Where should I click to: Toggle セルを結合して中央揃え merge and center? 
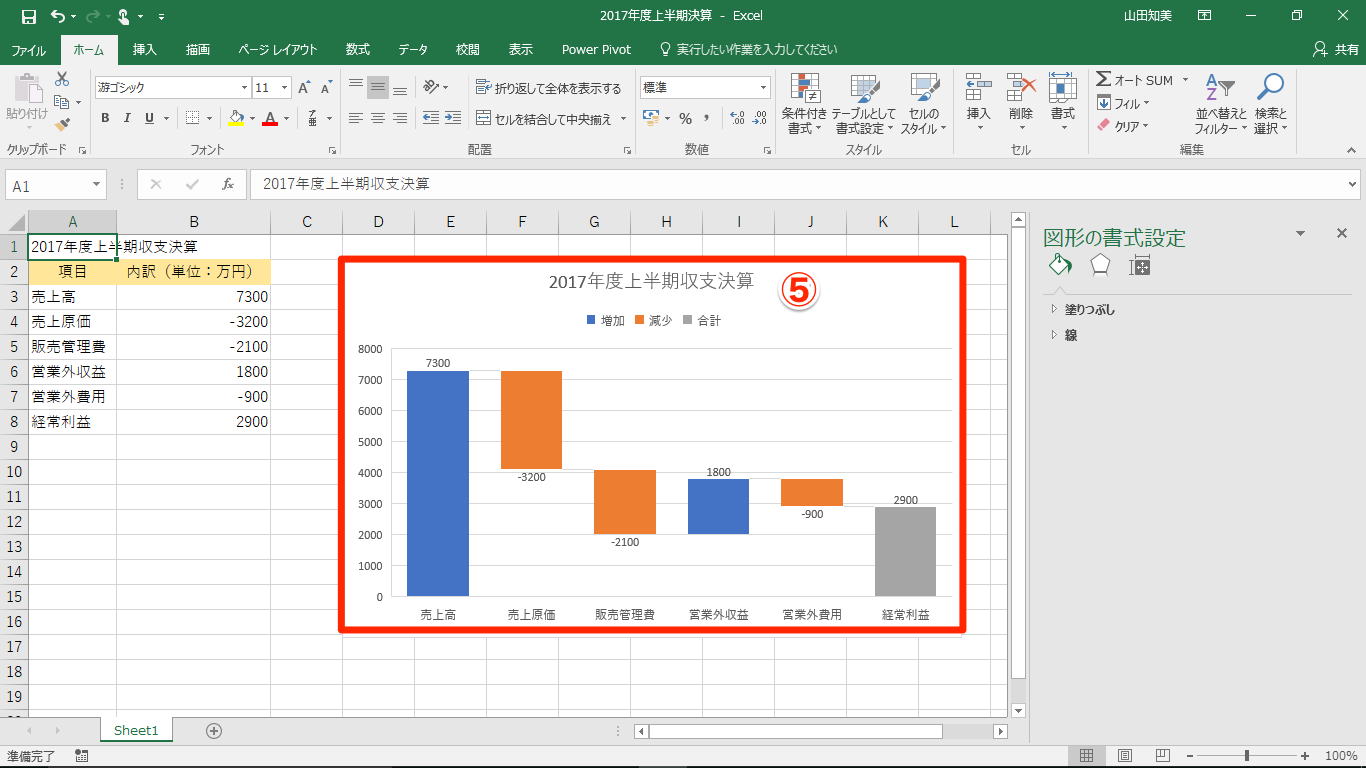tap(544, 119)
